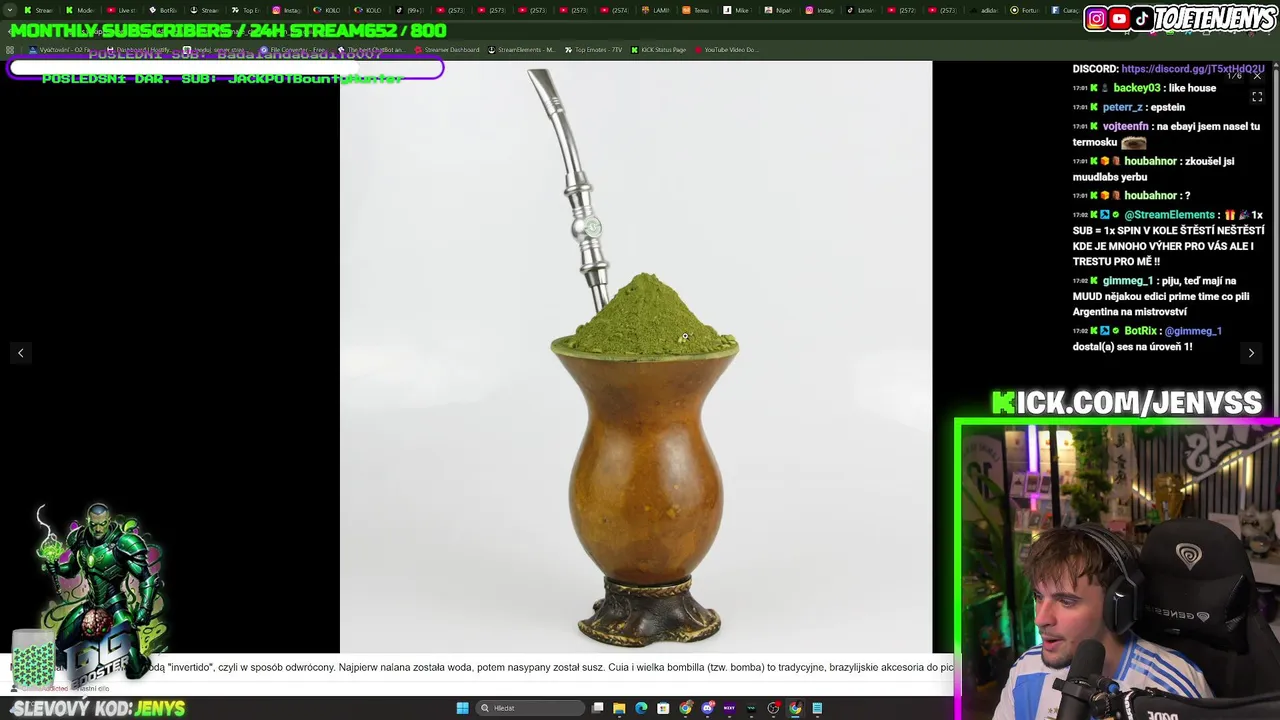Click the Hledat taskbar search box
The width and height of the screenshot is (1280, 720).
point(530,708)
